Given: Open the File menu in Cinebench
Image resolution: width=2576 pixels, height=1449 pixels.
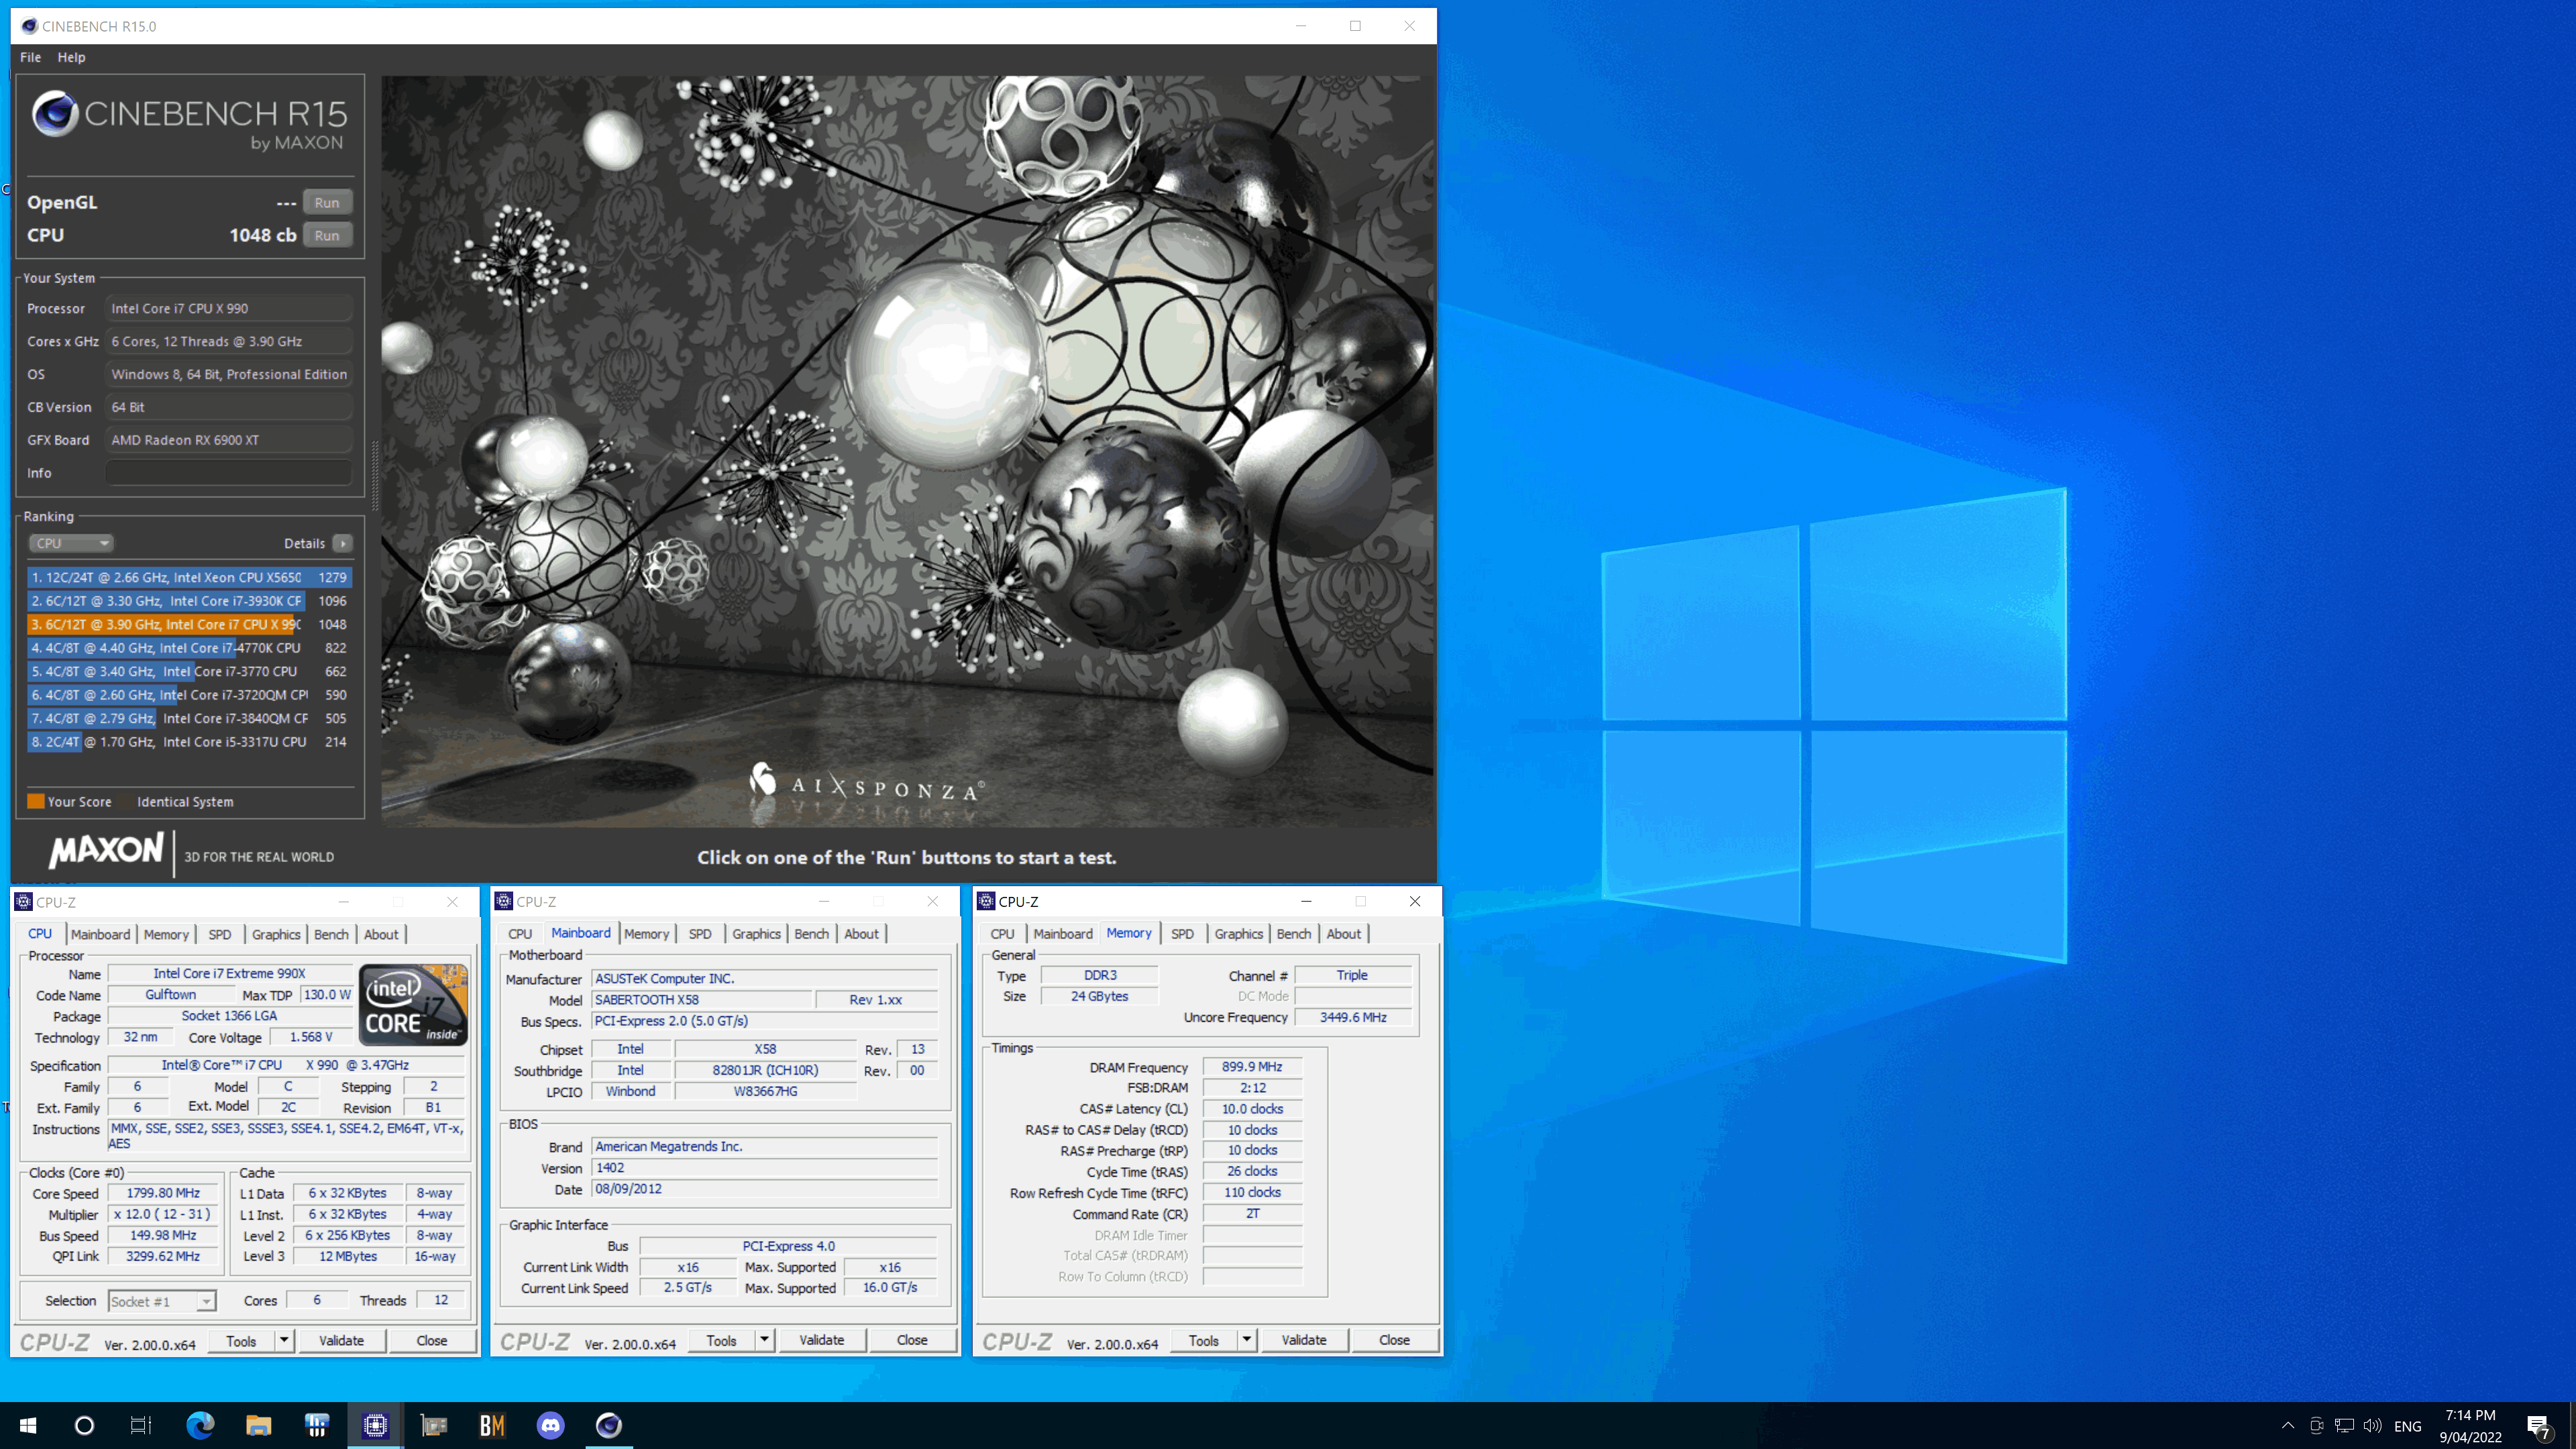Looking at the screenshot, I should point(30,57).
